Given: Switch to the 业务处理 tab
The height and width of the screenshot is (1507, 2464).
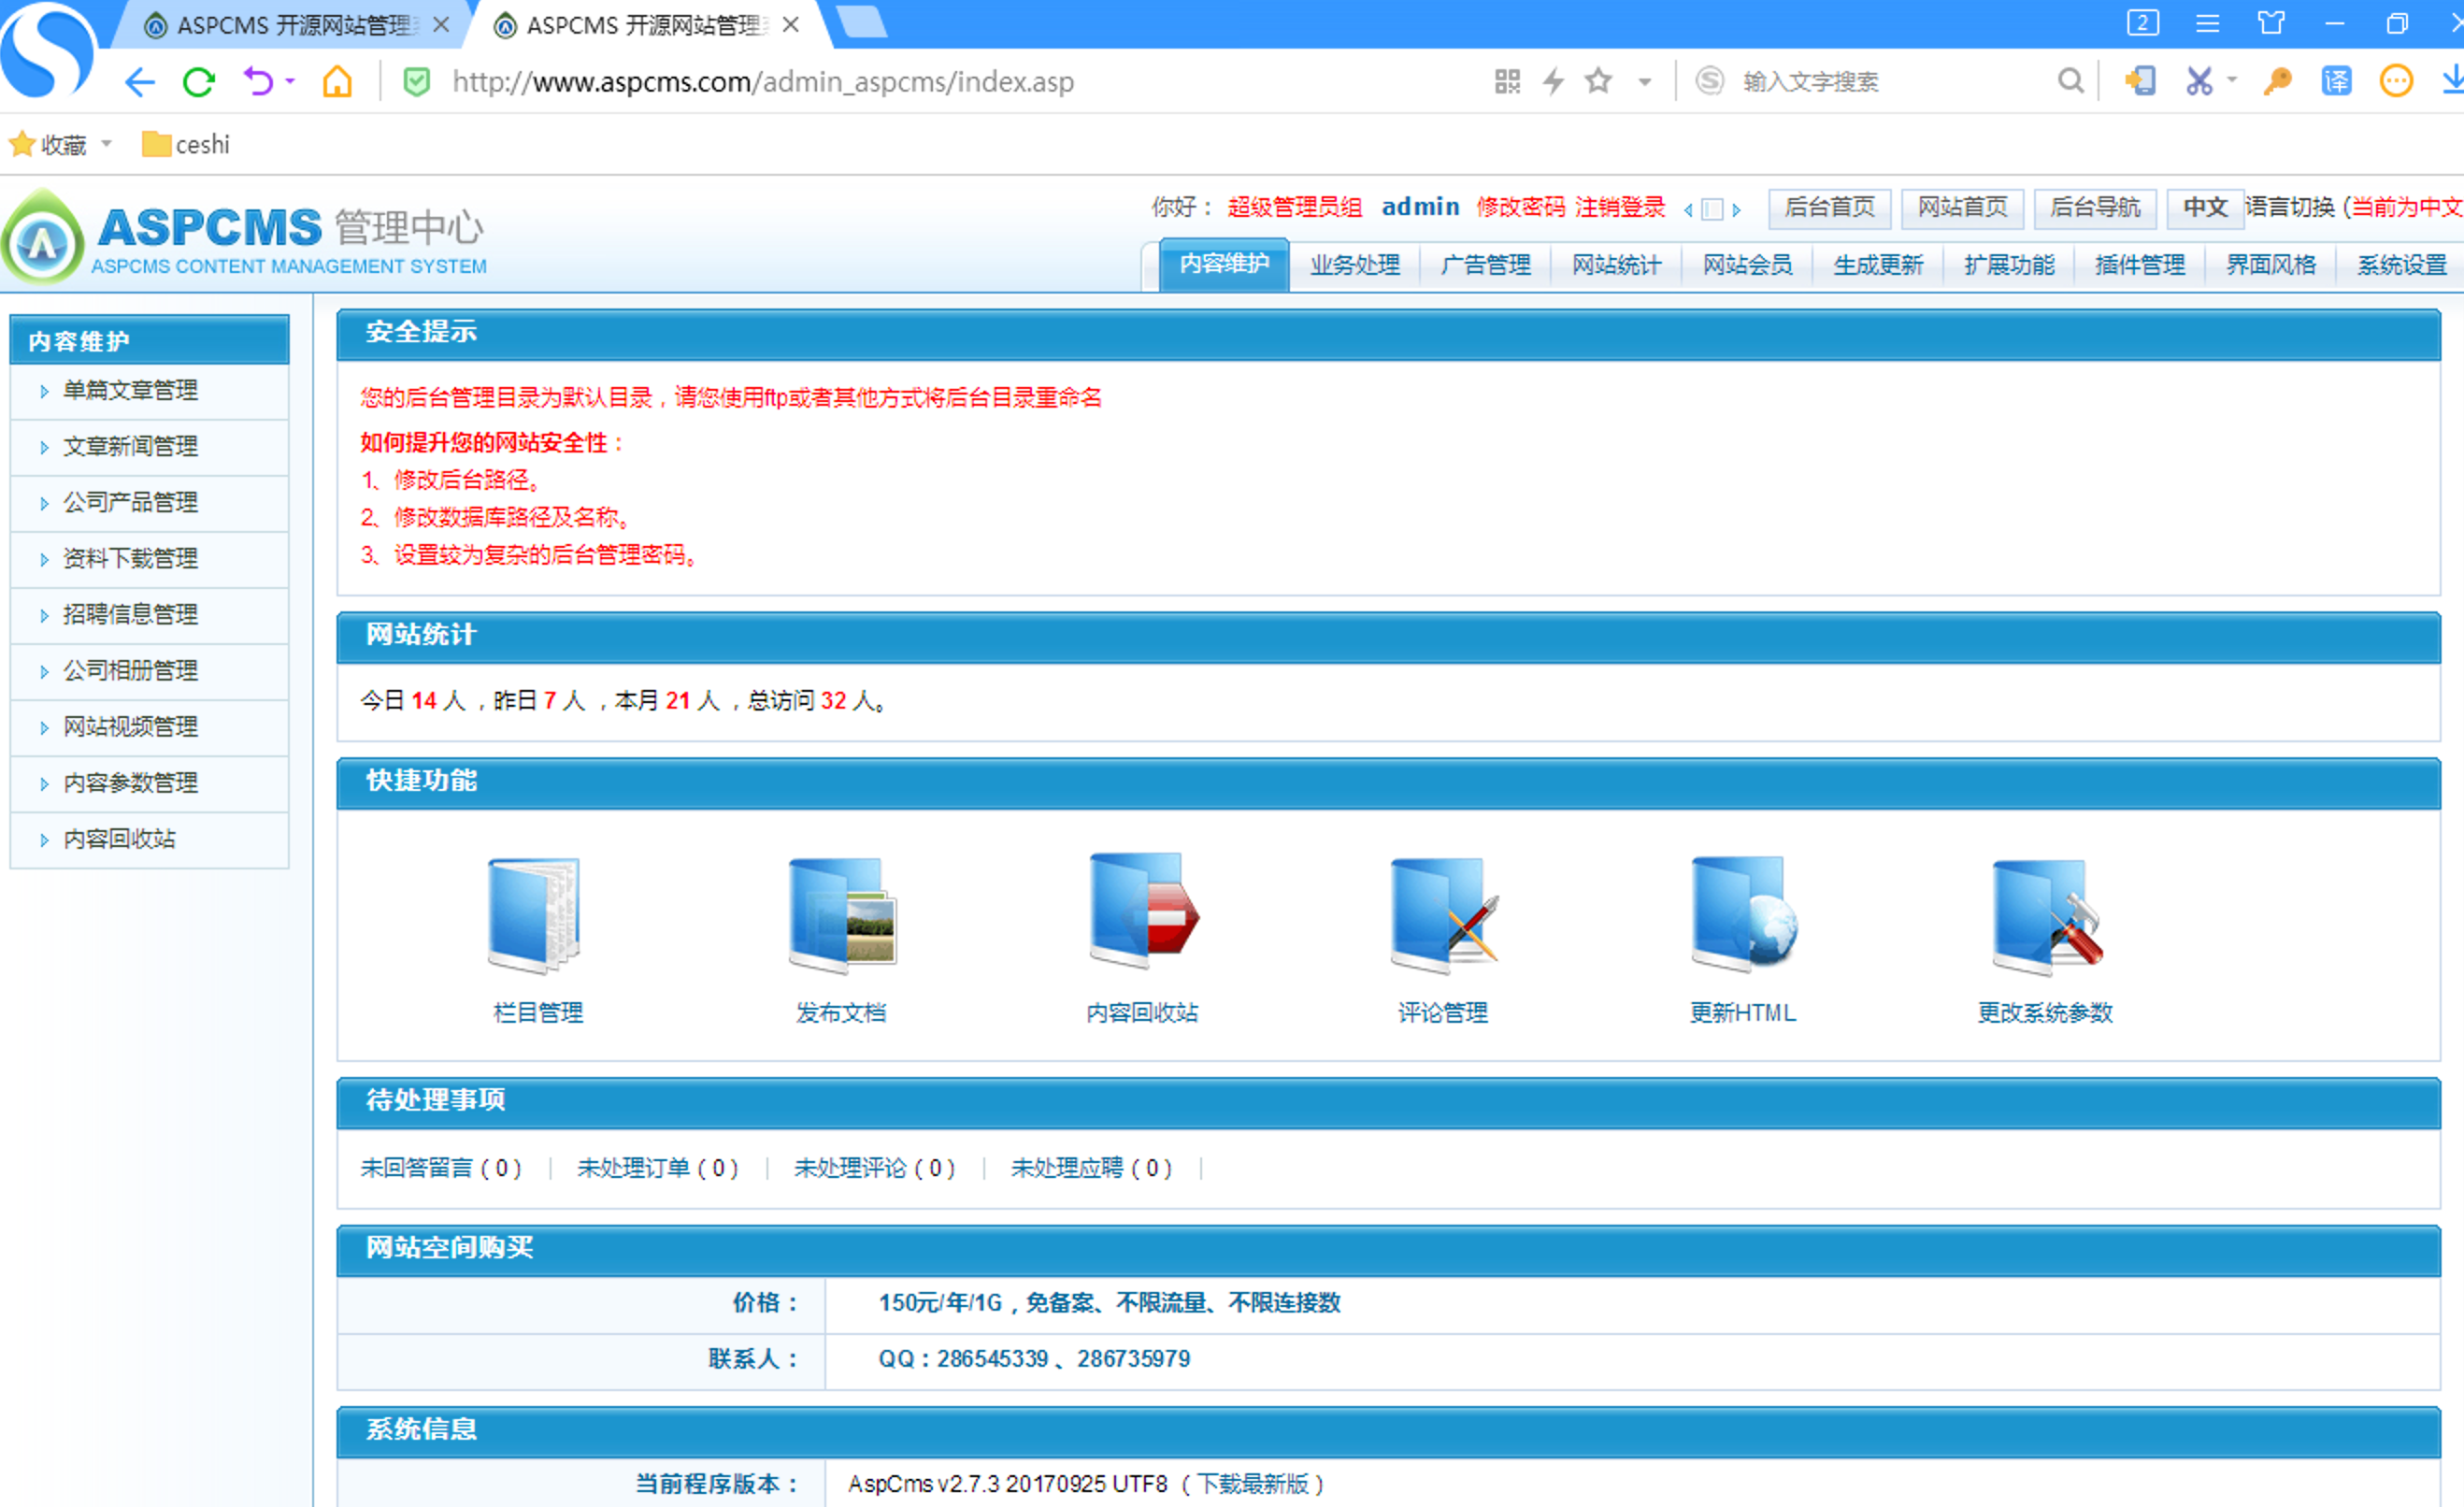Looking at the screenshot, I should tap(1355, 265).
